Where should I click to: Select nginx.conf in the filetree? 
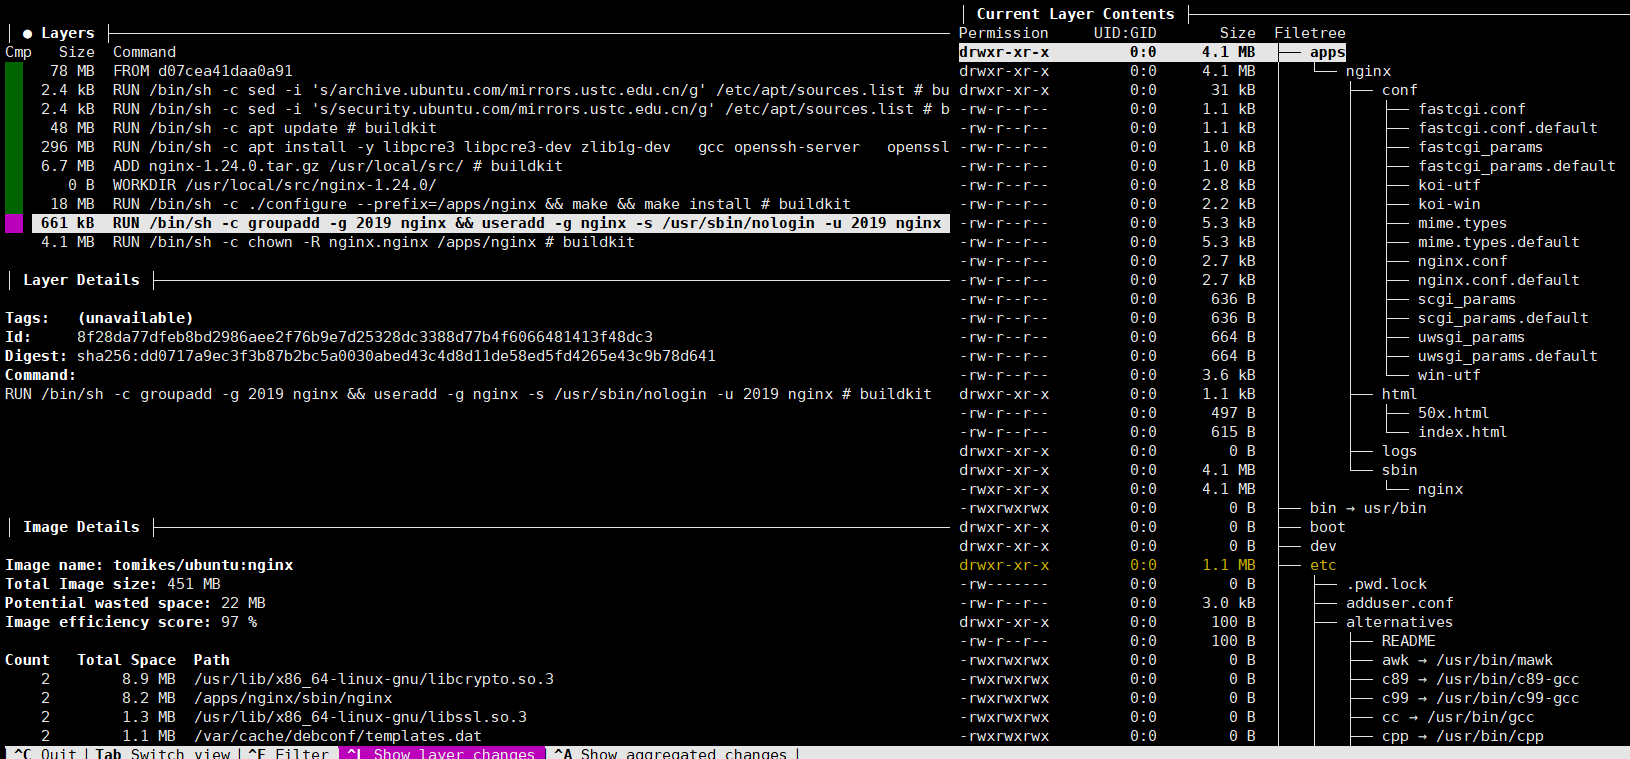coord(1462,261)
